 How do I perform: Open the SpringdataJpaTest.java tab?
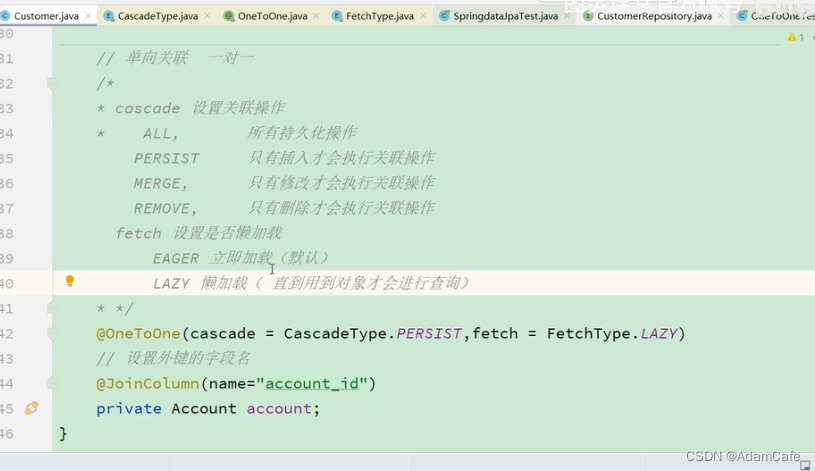(x=505, y=16)
